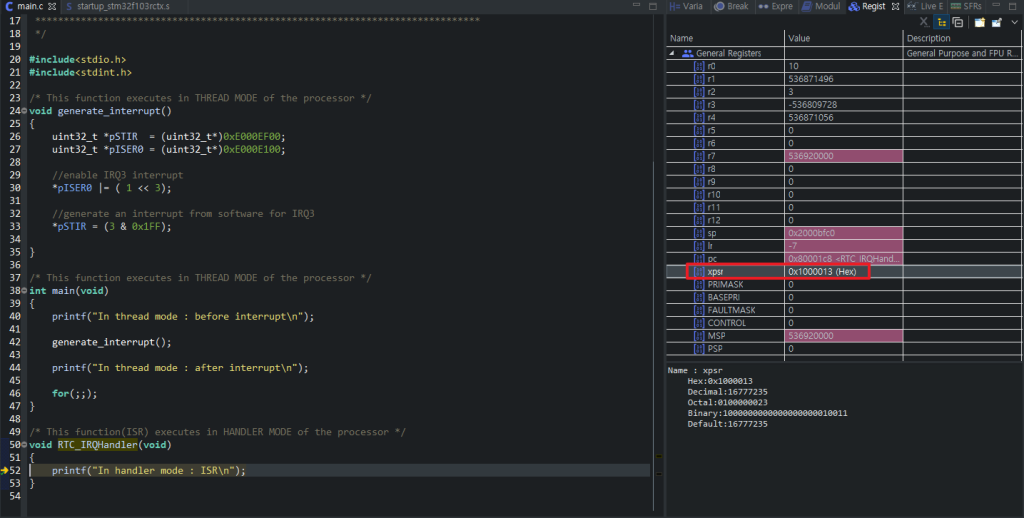This screenshot has width=1024, height=518.
Task: Open the Expressions tab
Action: click(777, 6)
